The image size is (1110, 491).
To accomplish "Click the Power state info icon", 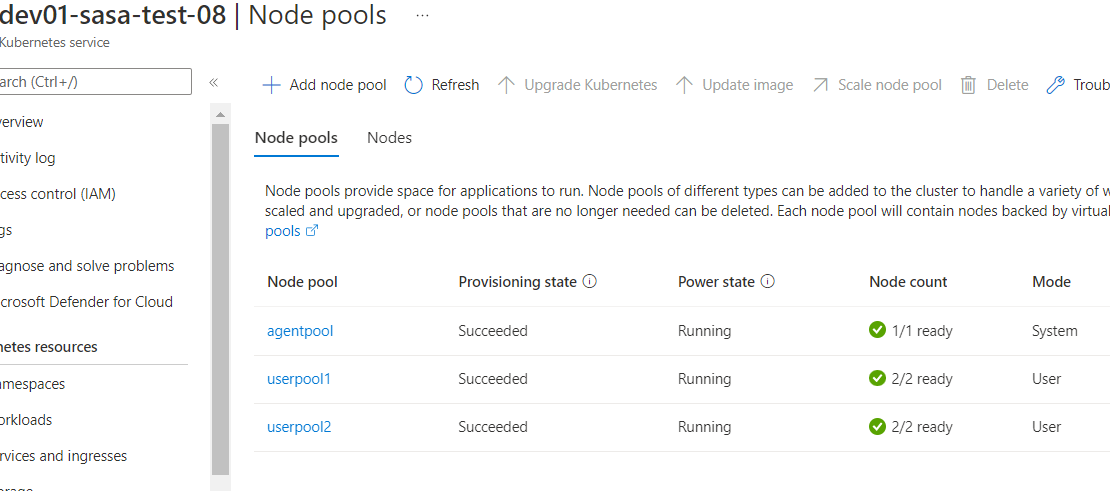I will [x=767, y=282].
